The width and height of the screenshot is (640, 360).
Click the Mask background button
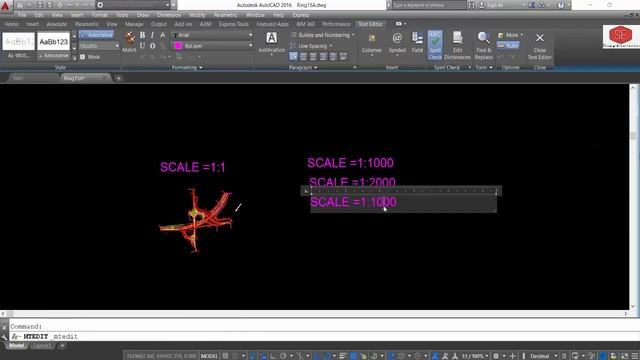(x=90, y=57)
